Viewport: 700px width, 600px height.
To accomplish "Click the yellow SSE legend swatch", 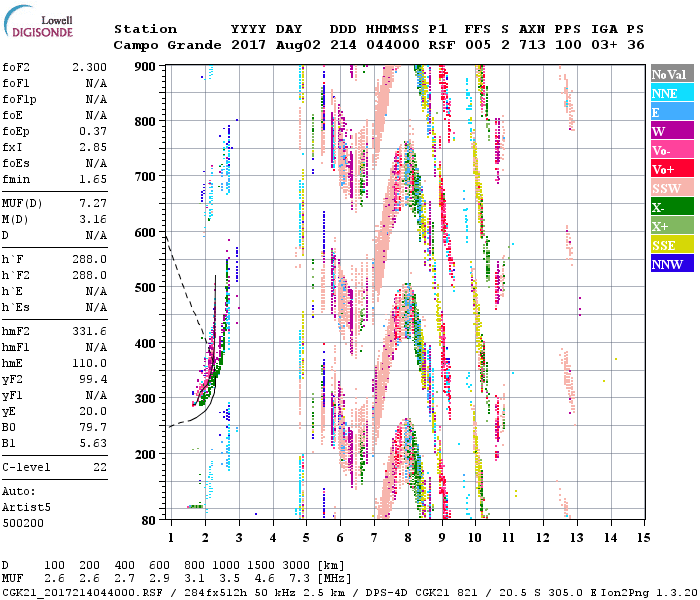I will click(x=671, y=245).
